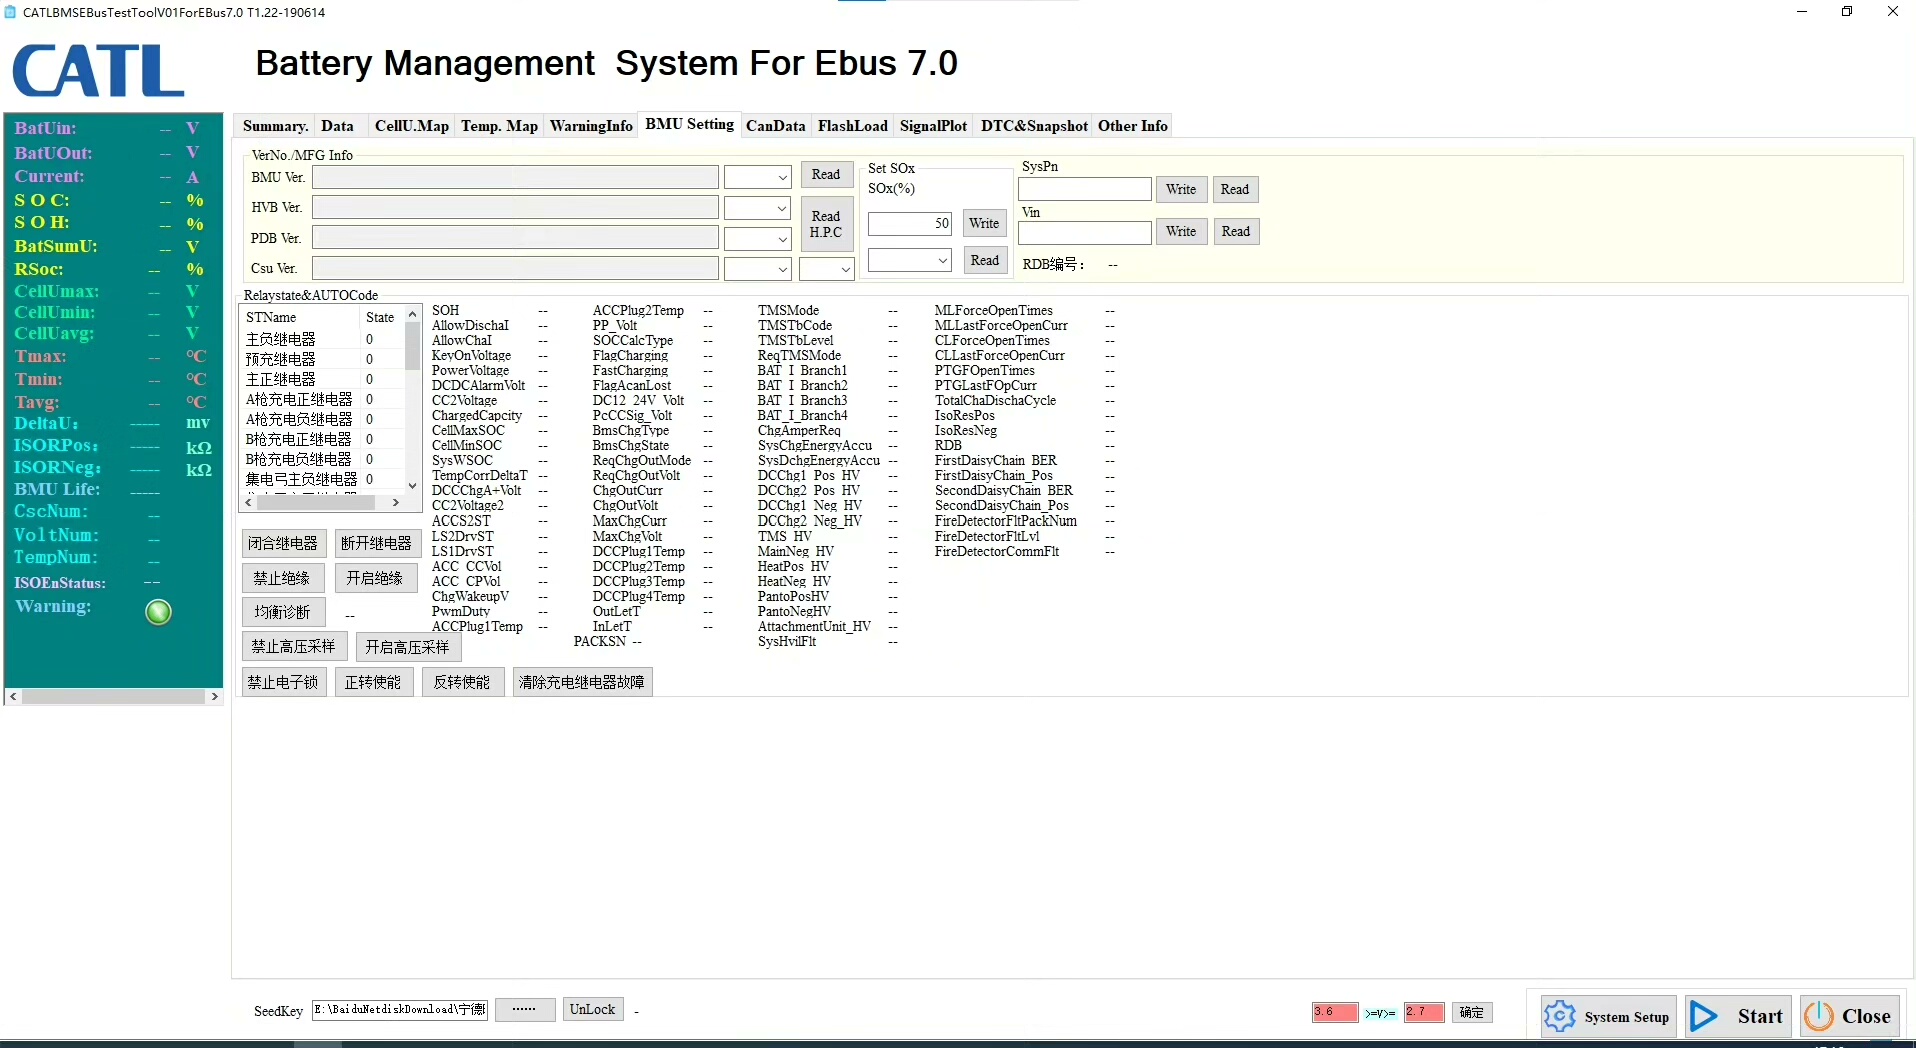Open the DTC&Snapshot tab
Image resolution: width=1916 pixels, height=1048 pixels.
pos(1033,126)
